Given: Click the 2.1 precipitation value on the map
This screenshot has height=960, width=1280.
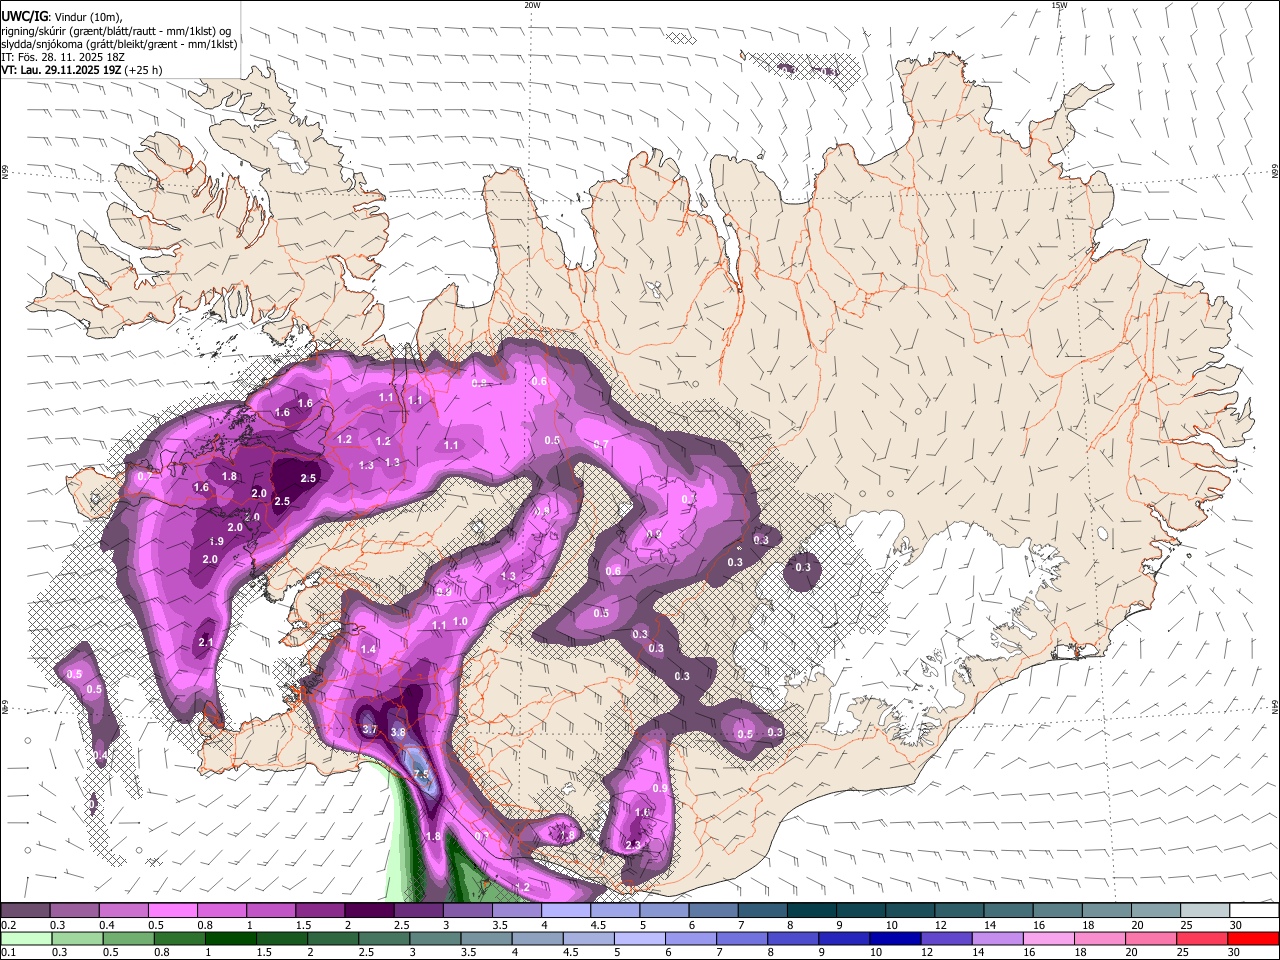Looking at the screenshot, I should click(x=207, y=642).
